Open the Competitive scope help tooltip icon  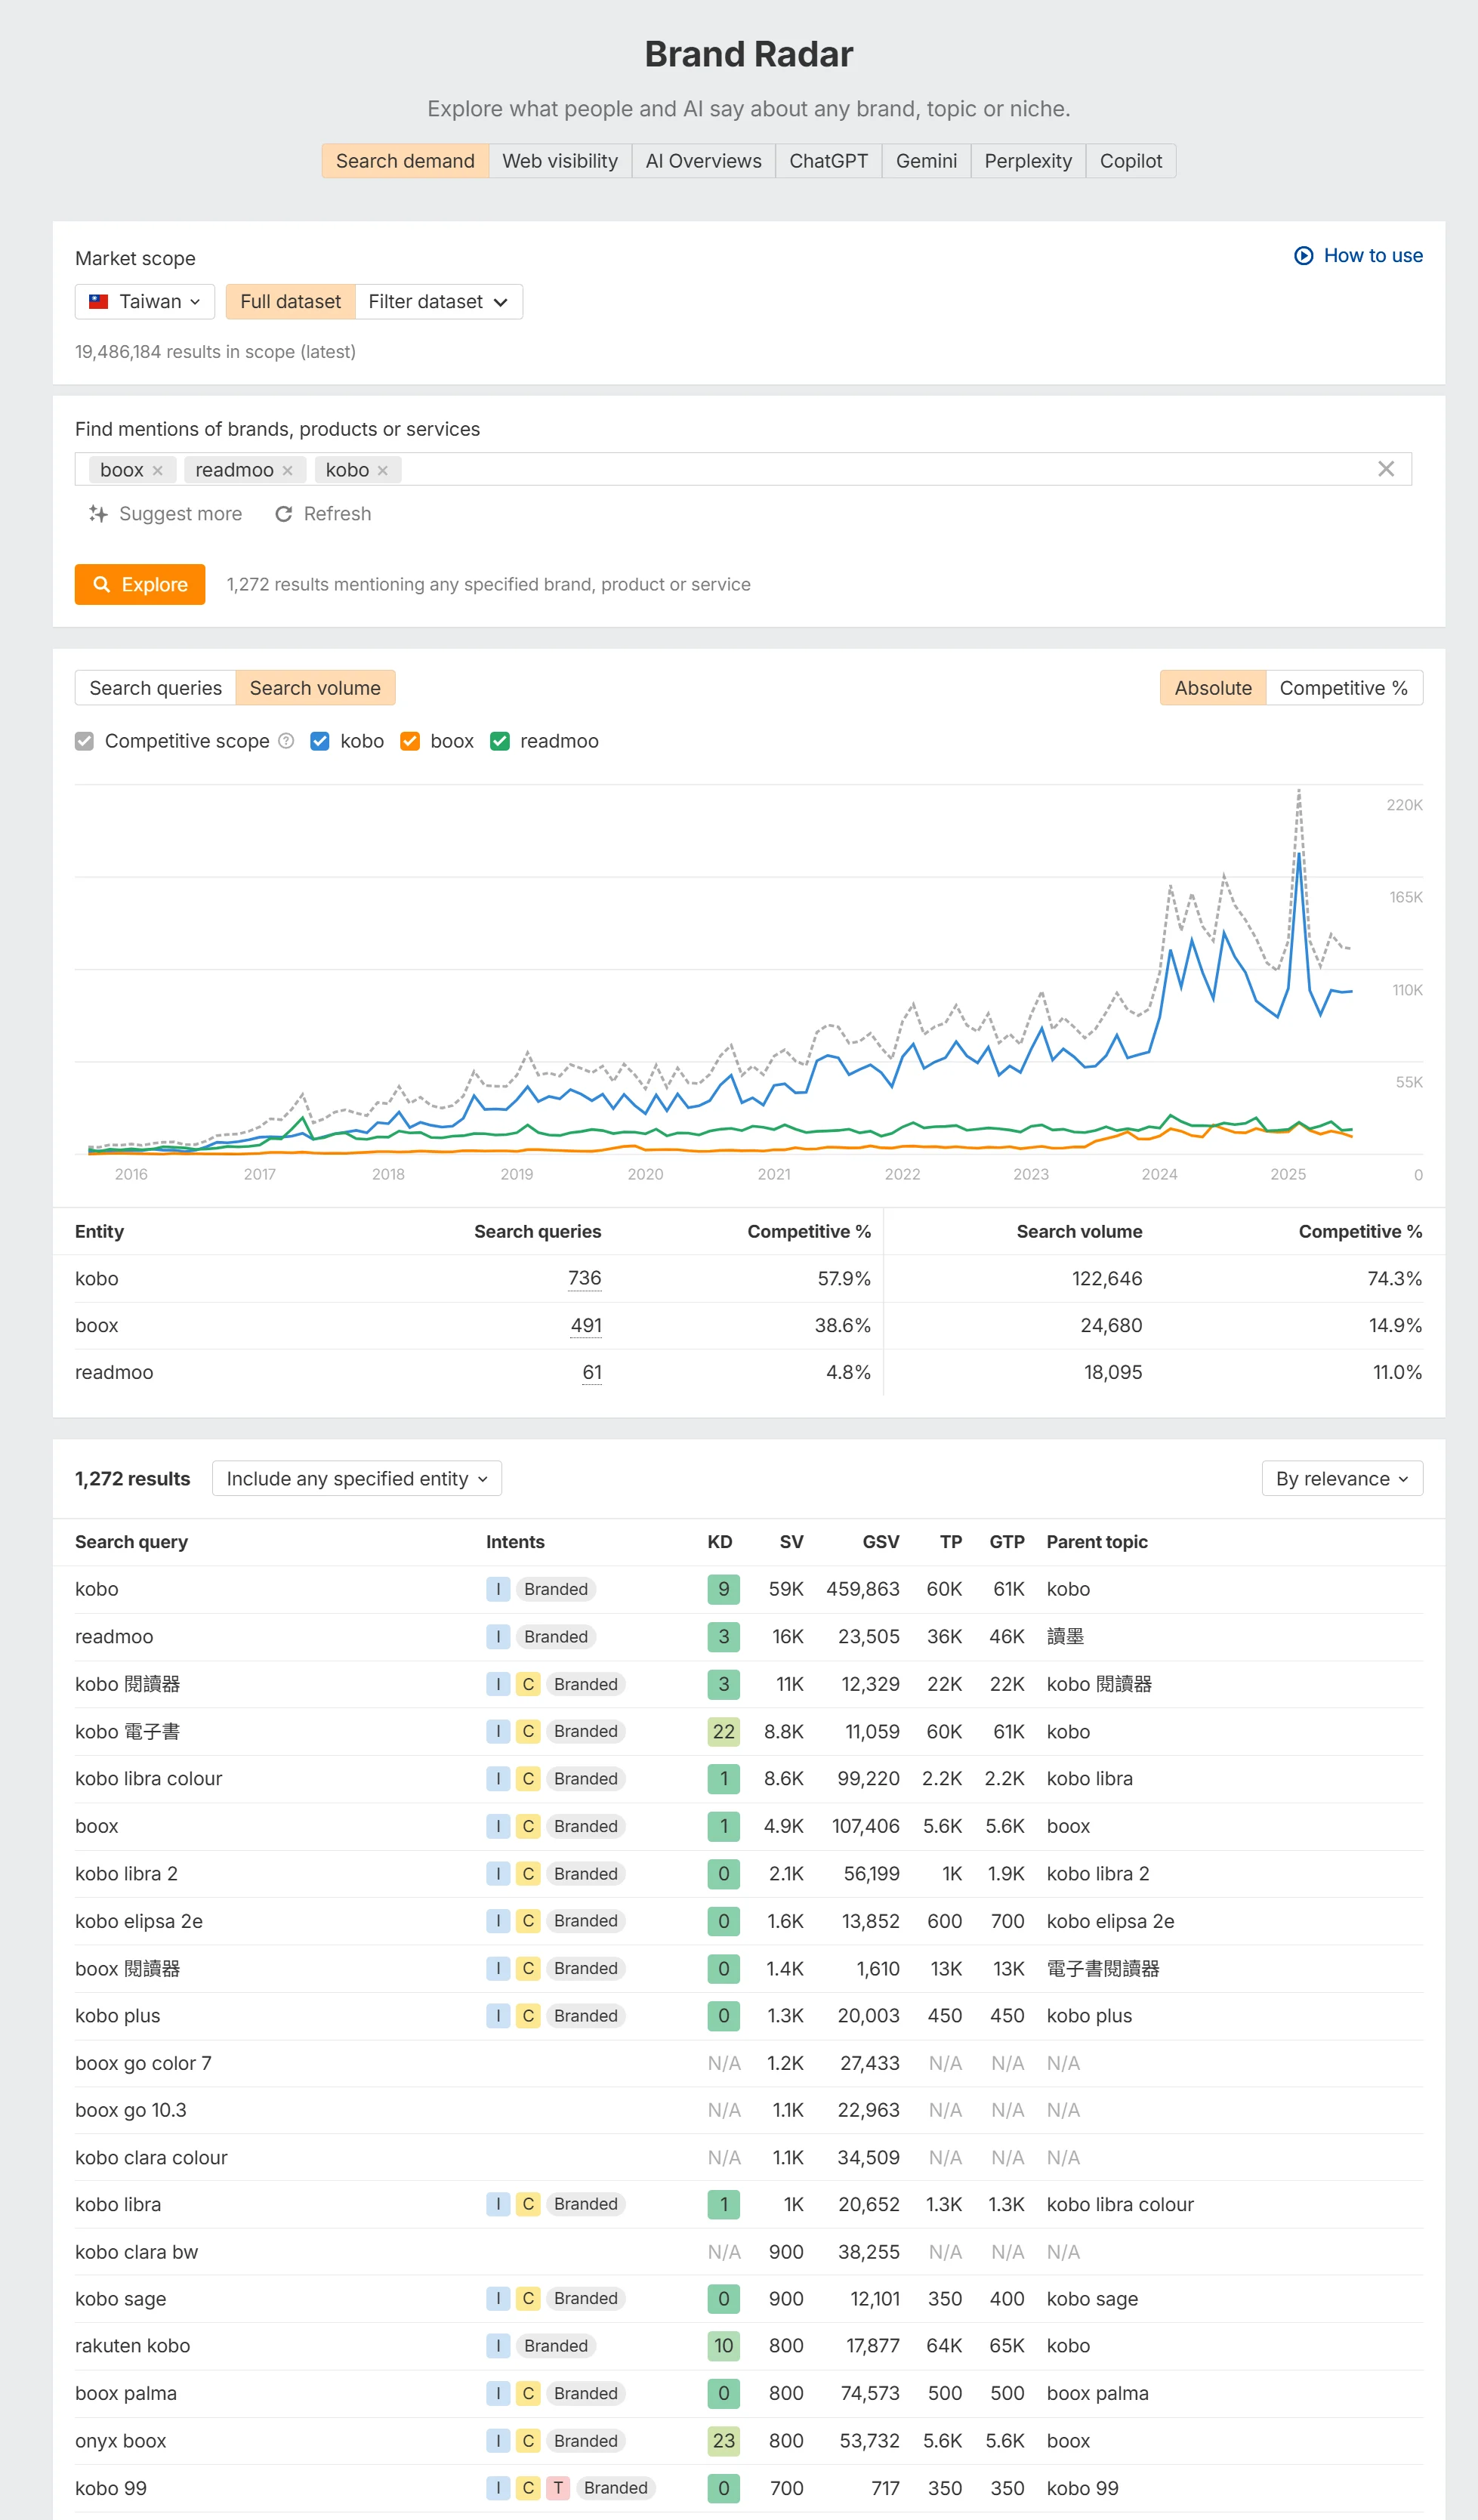pos(286,741)
